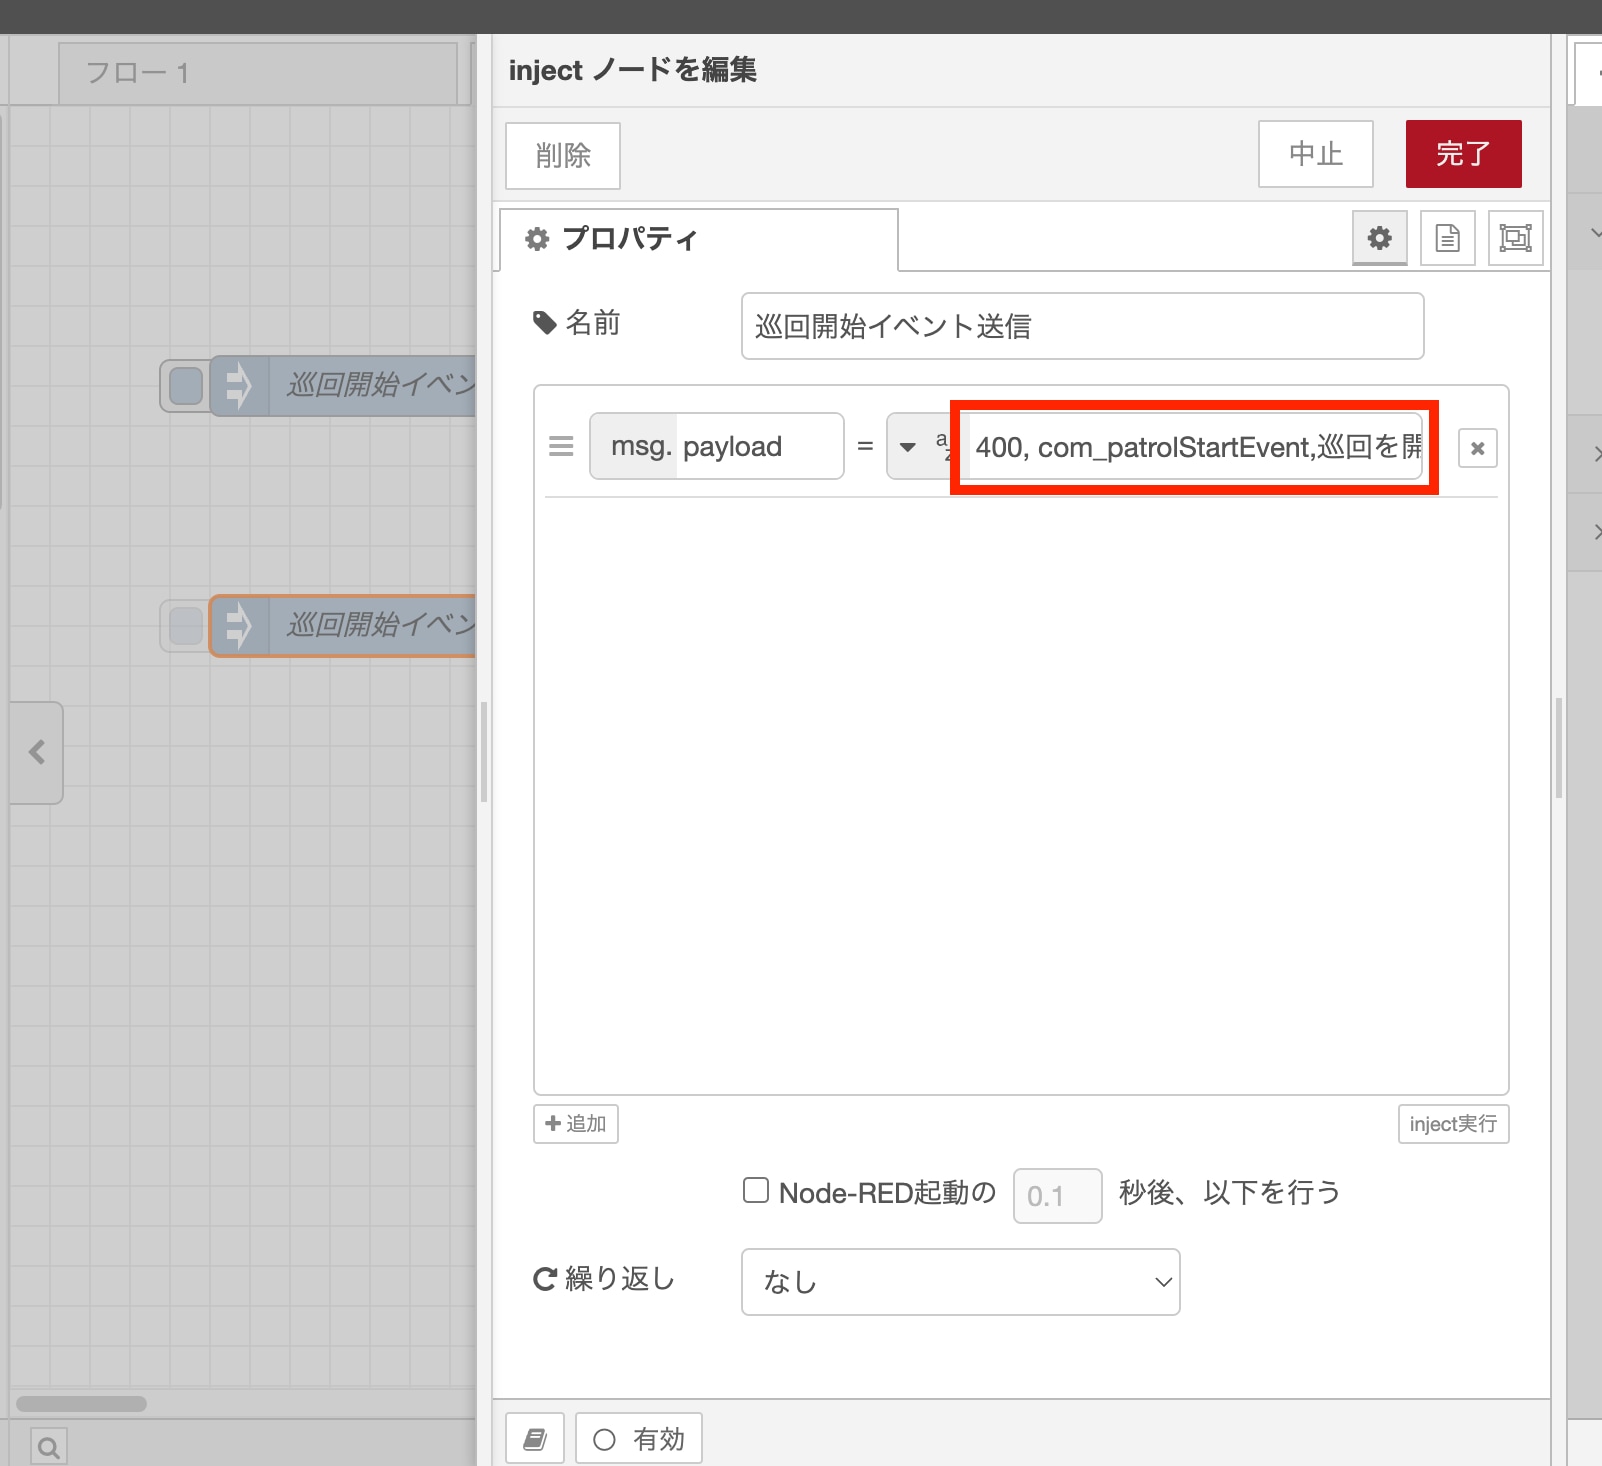Click the 中止 (Cancel) button
This screenshot has width=1602, height=1466.
coord(1315,154)
